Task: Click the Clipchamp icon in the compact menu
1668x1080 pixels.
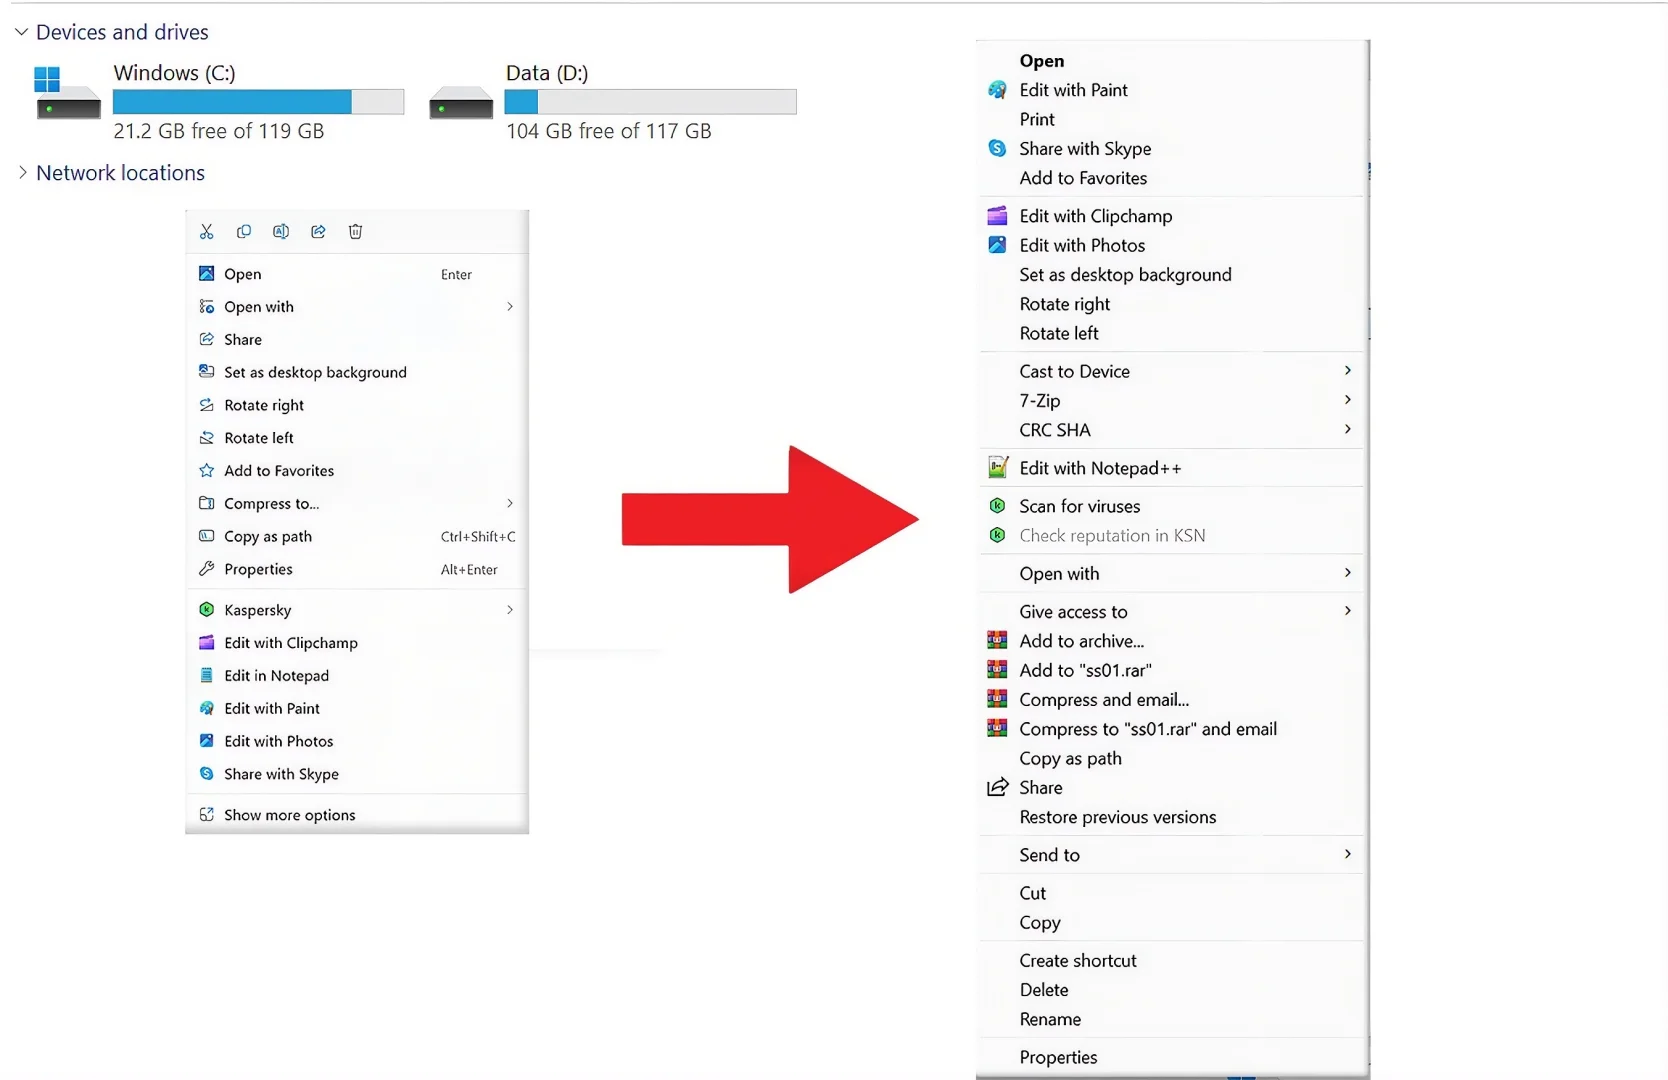Action: tap(207, 643)
